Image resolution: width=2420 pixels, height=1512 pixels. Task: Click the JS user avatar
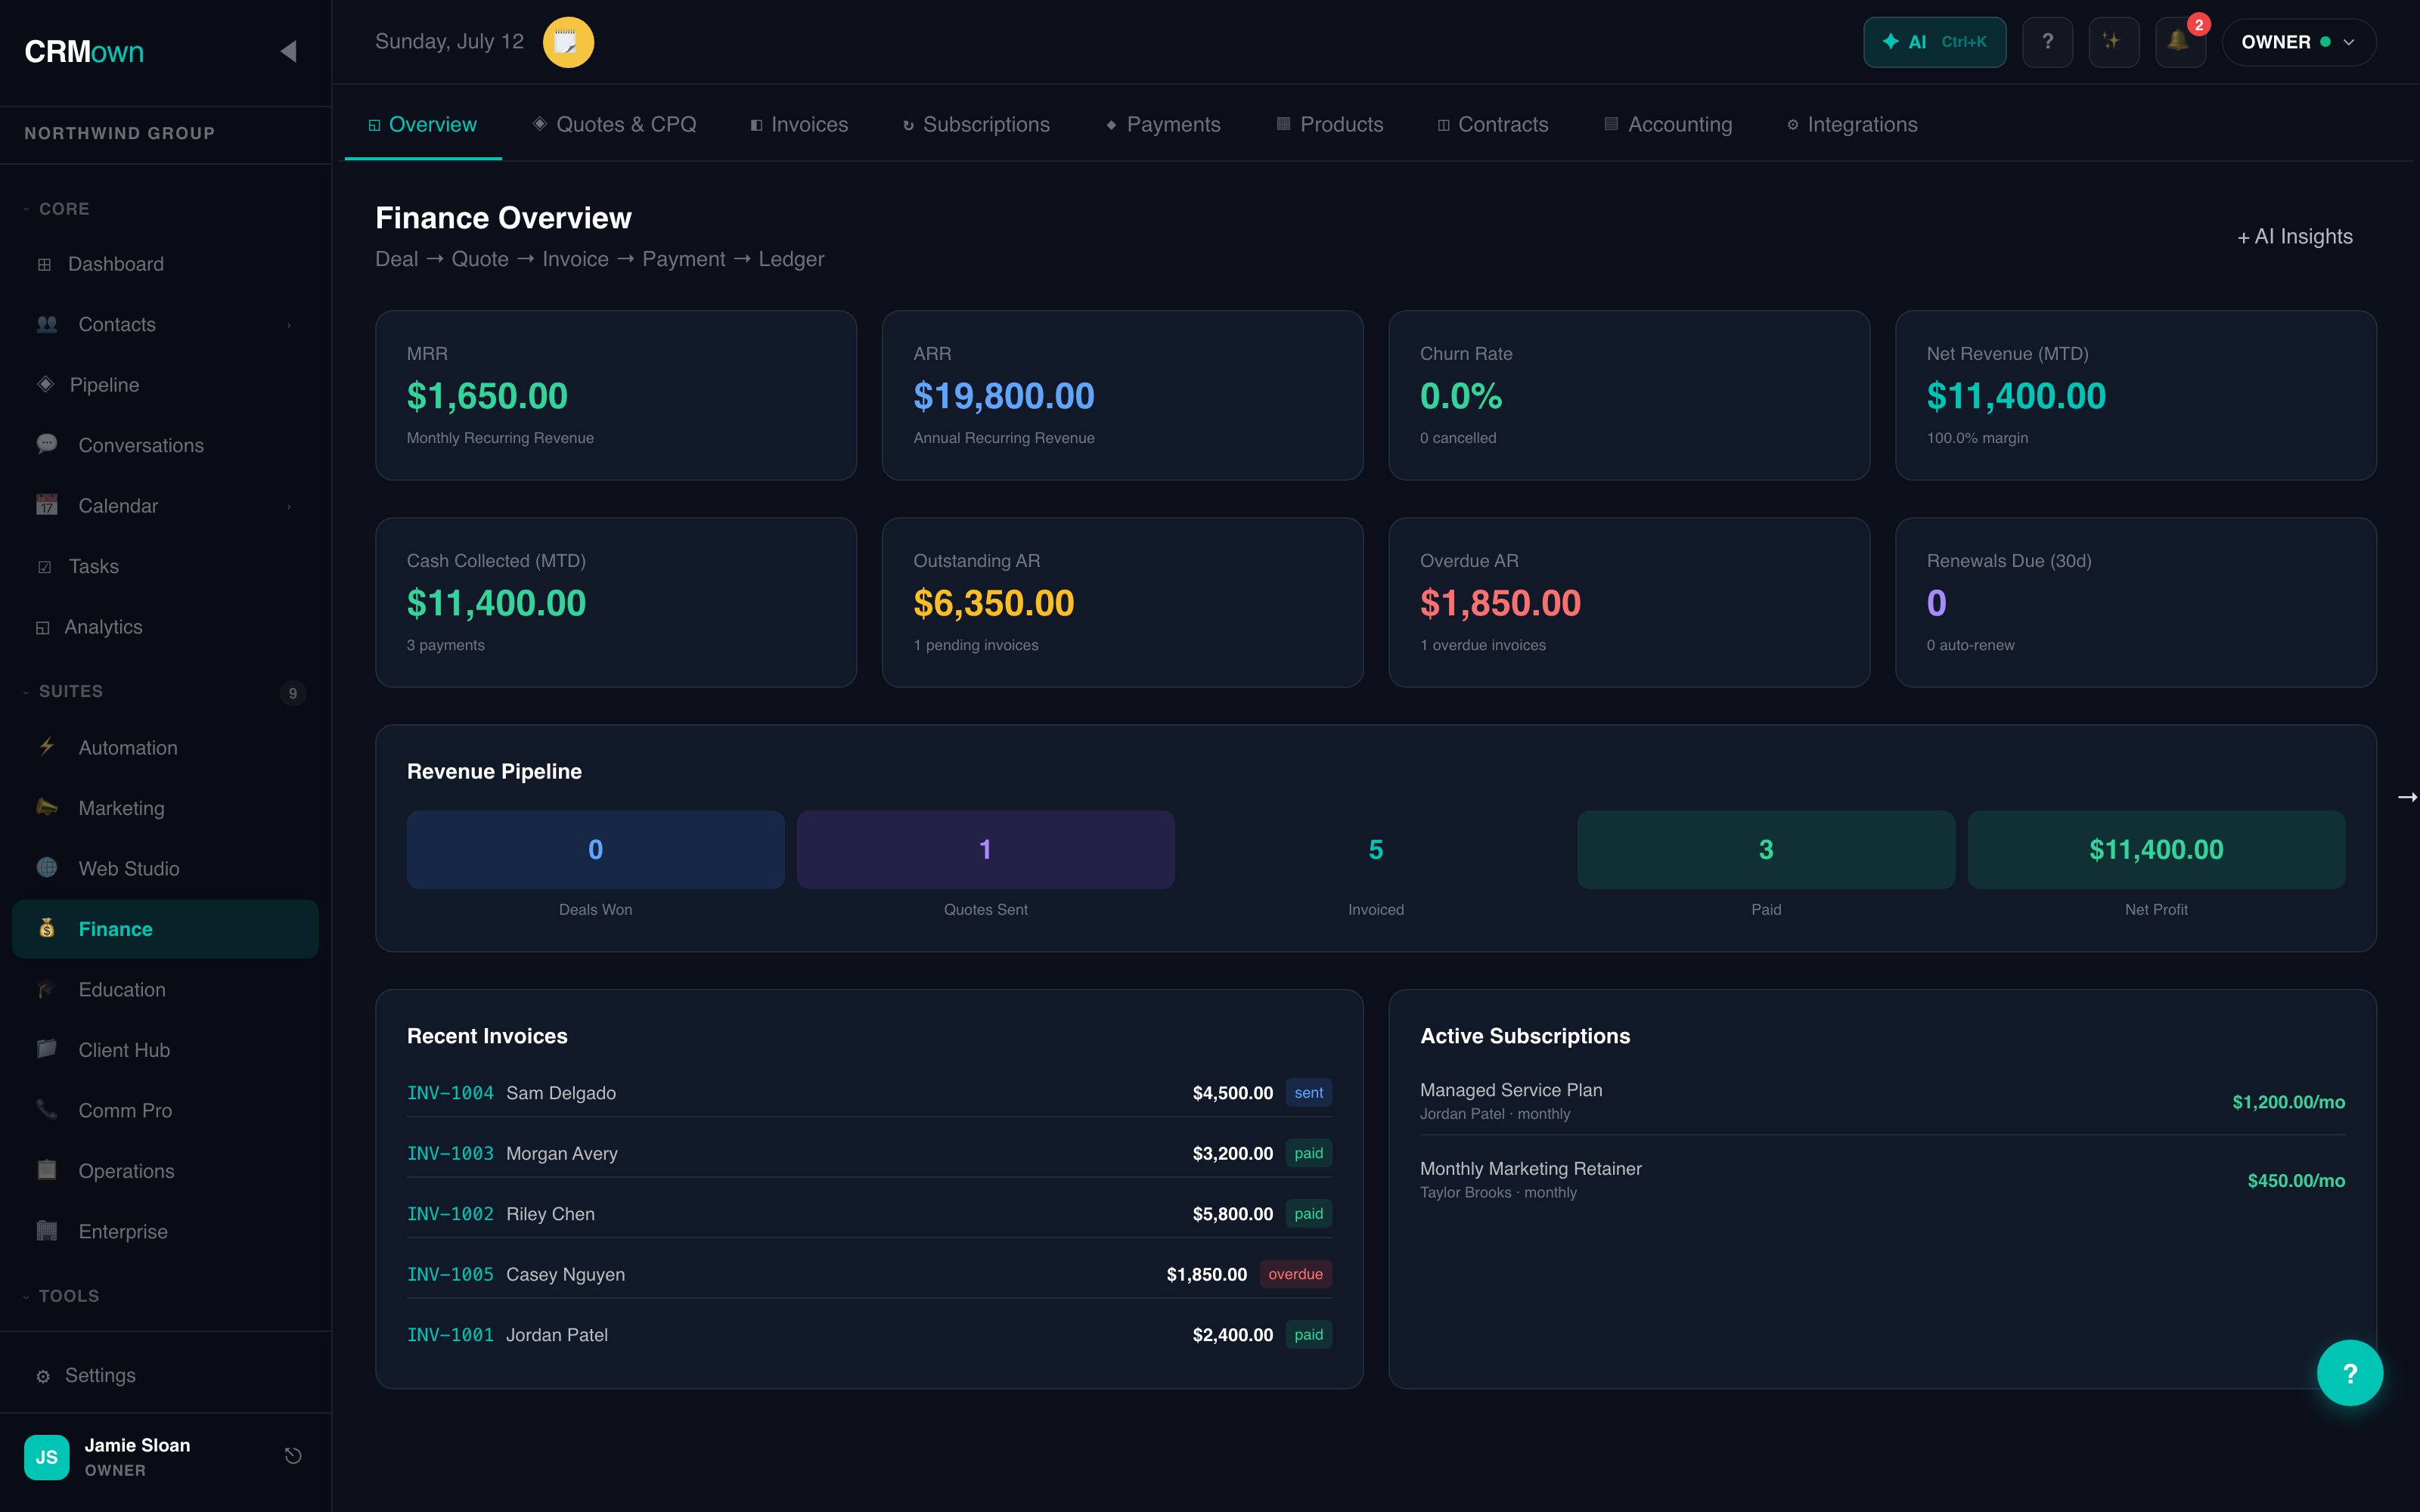click(47, 1457)
